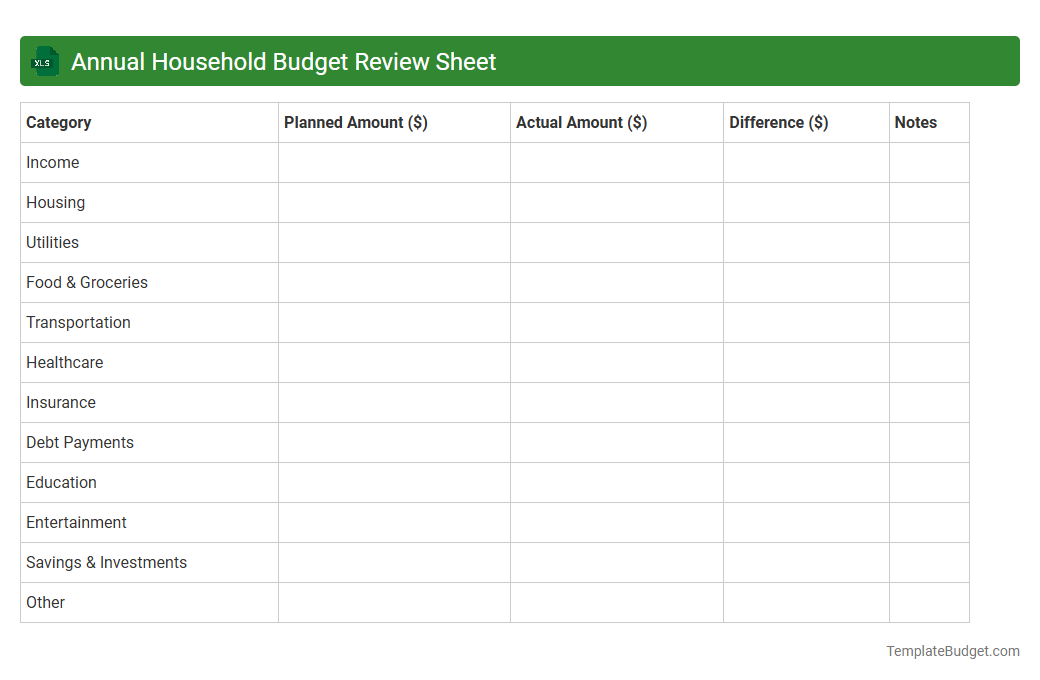Click the Utilities row label
This screenshot has height=680, width=1040.
point(52,242)
